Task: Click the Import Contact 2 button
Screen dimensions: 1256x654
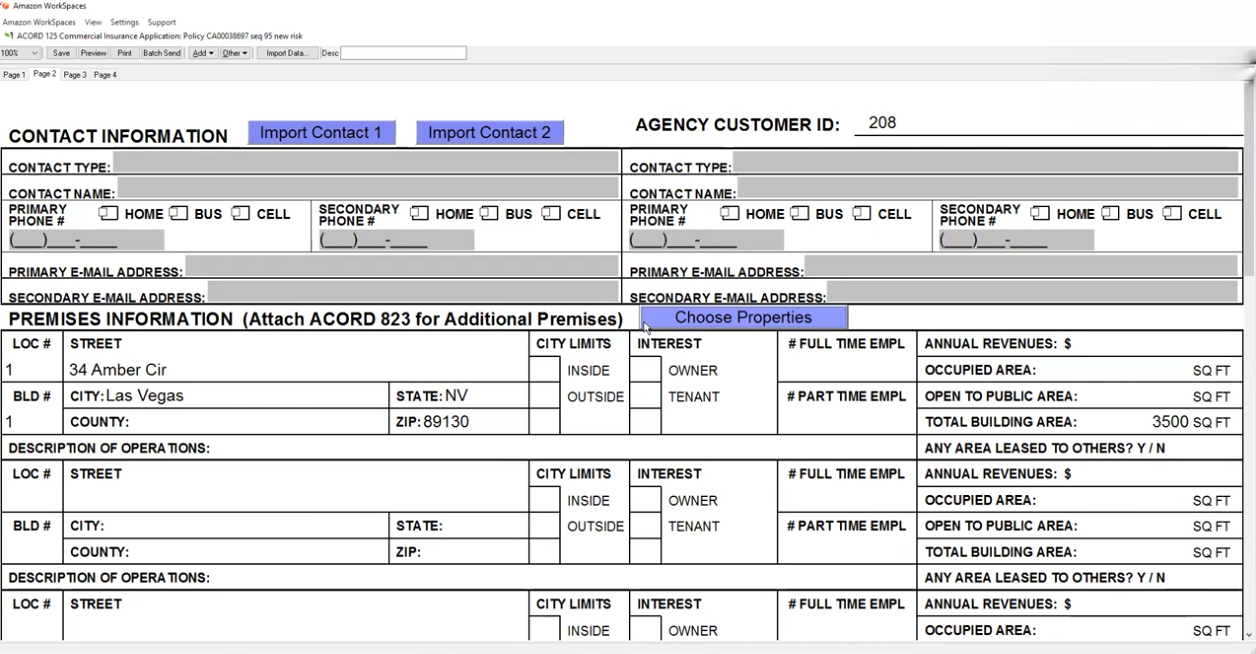Action: [x=489, y=133]
